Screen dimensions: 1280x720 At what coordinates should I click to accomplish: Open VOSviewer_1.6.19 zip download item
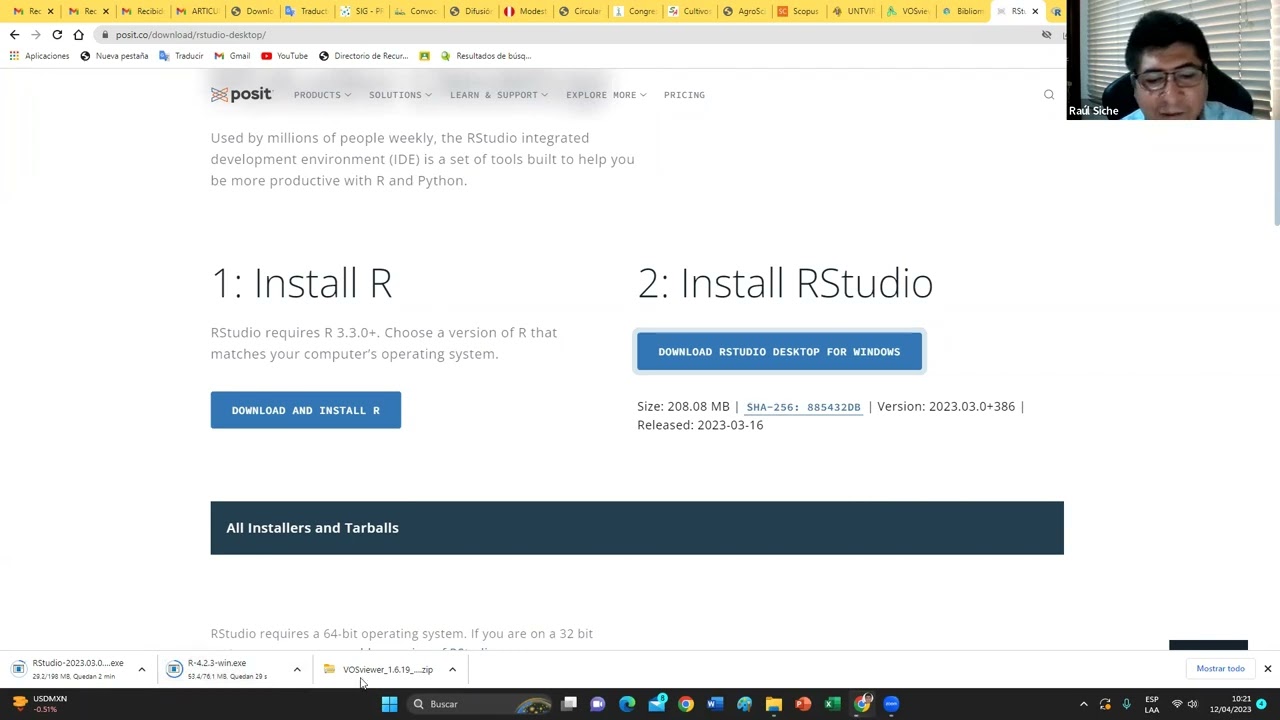pyautogui.click(x=379, y=669)
